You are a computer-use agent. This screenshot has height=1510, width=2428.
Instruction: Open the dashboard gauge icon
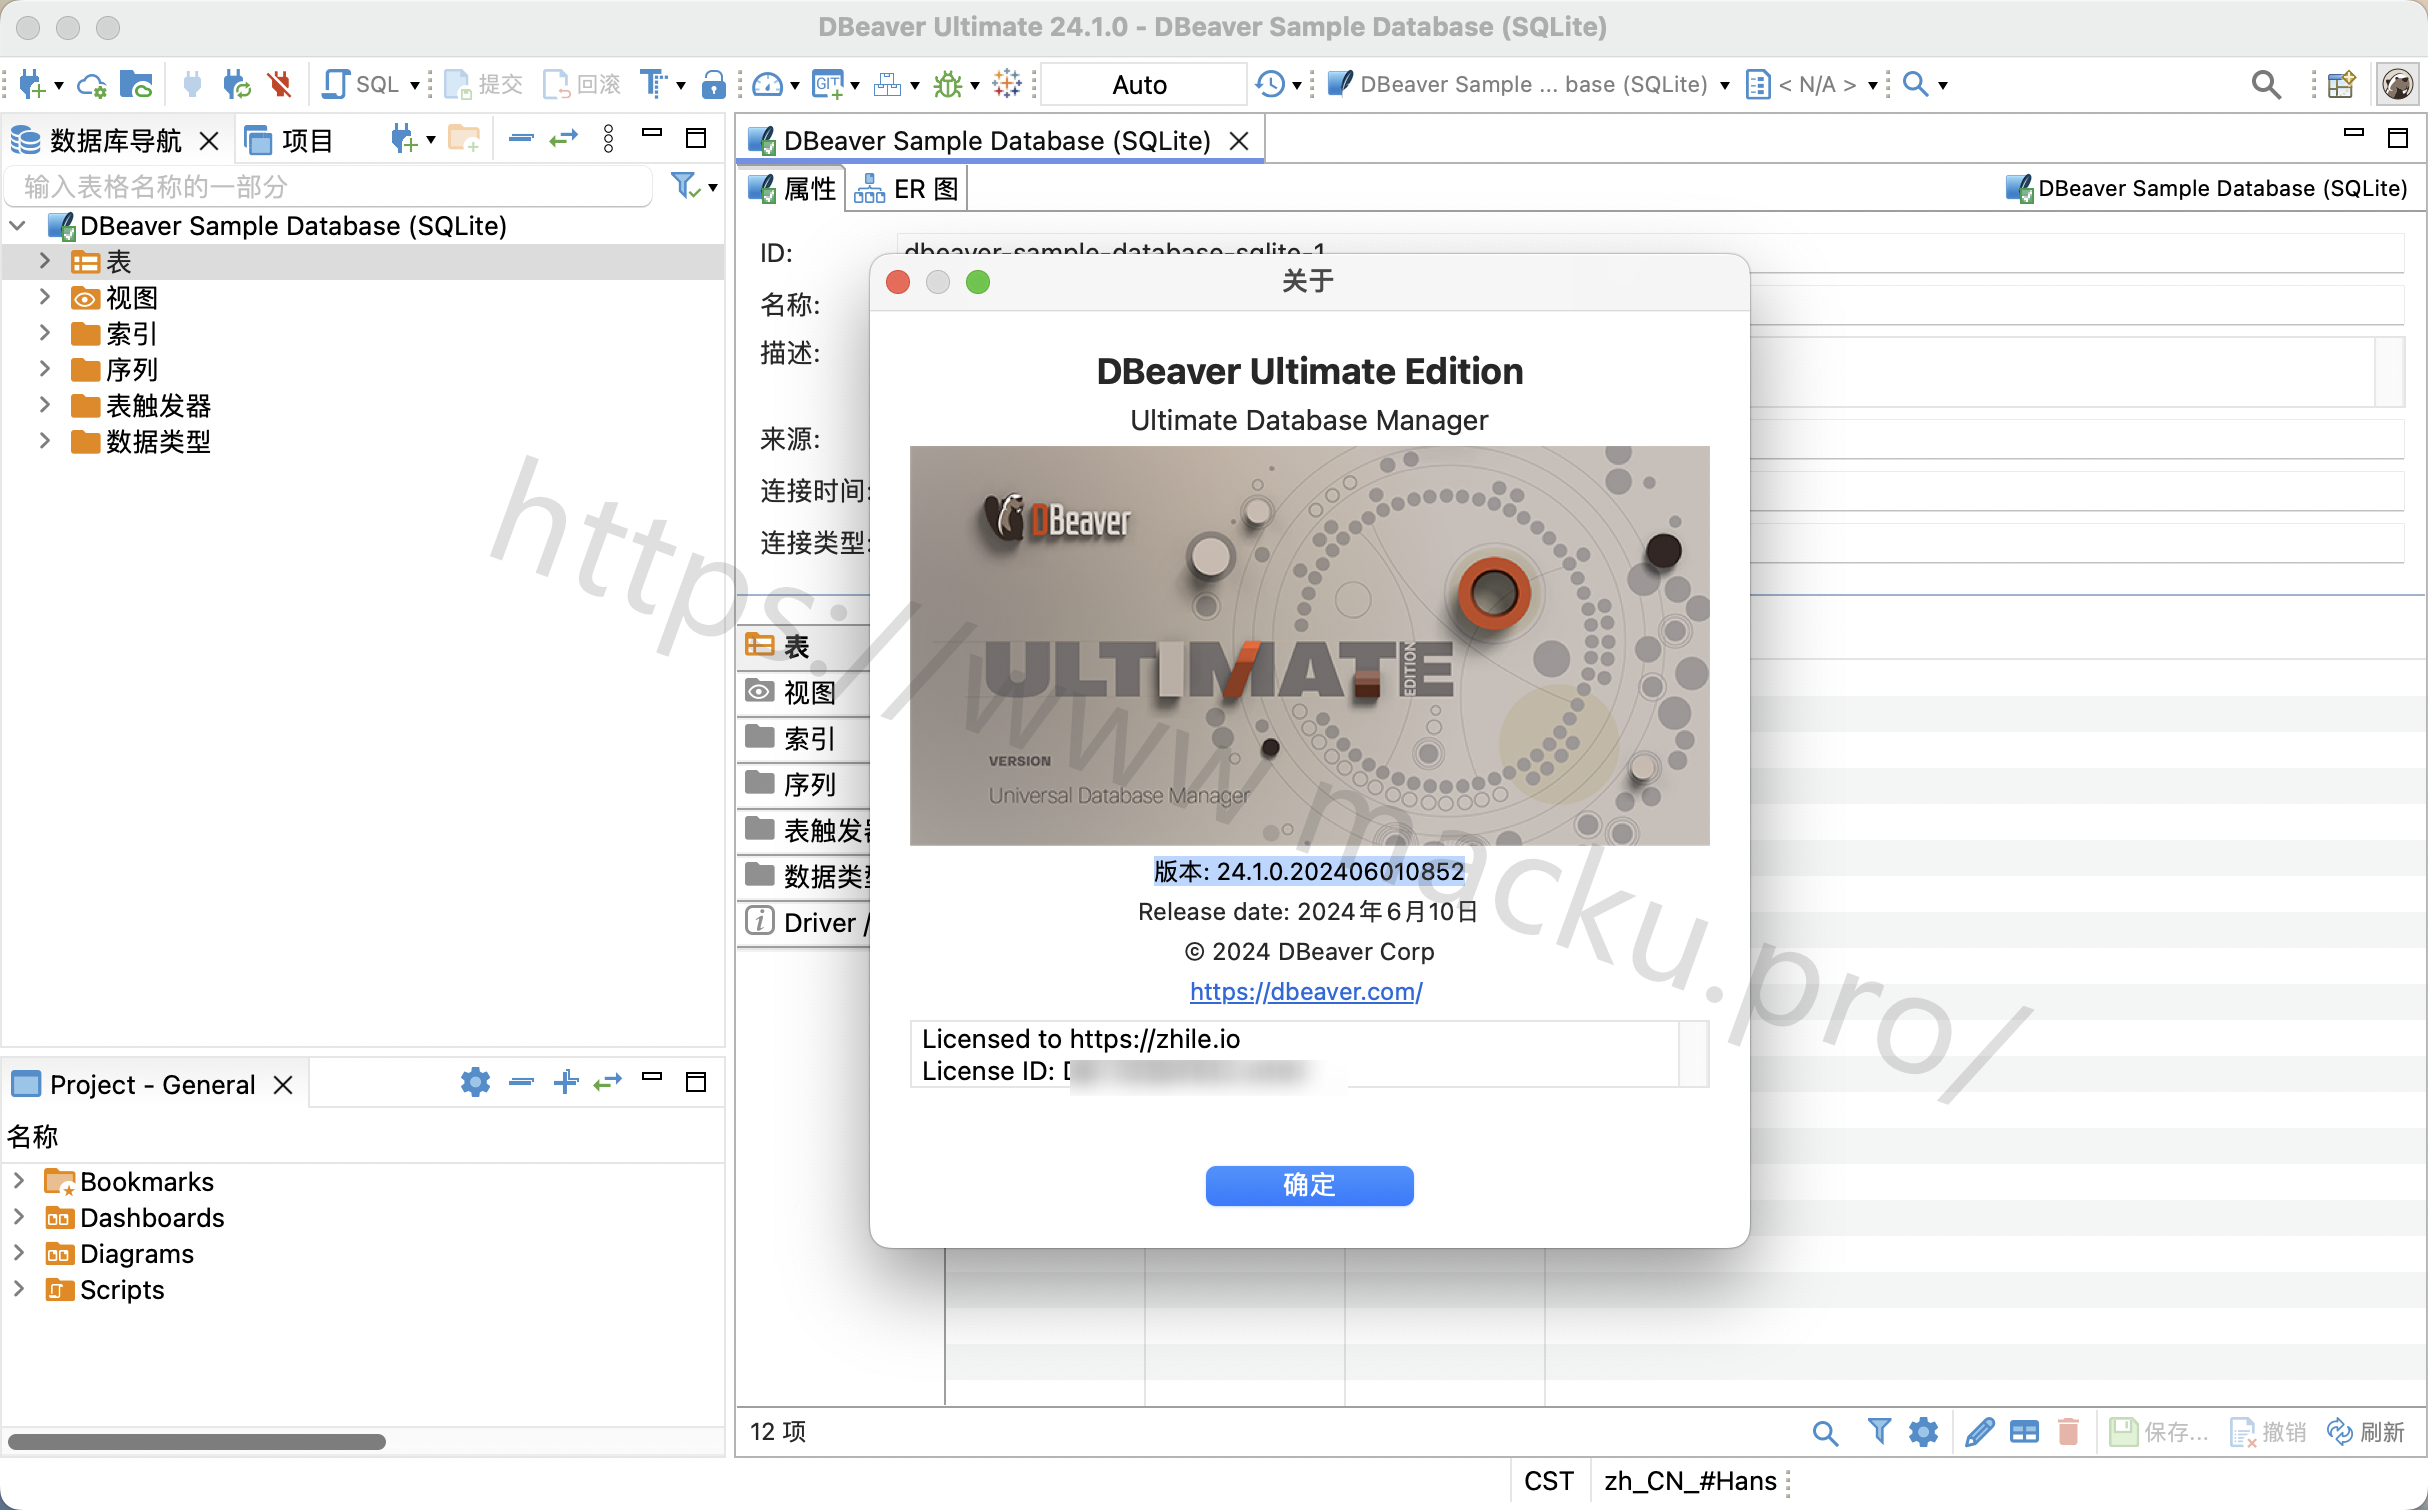(x=767, y=85)
